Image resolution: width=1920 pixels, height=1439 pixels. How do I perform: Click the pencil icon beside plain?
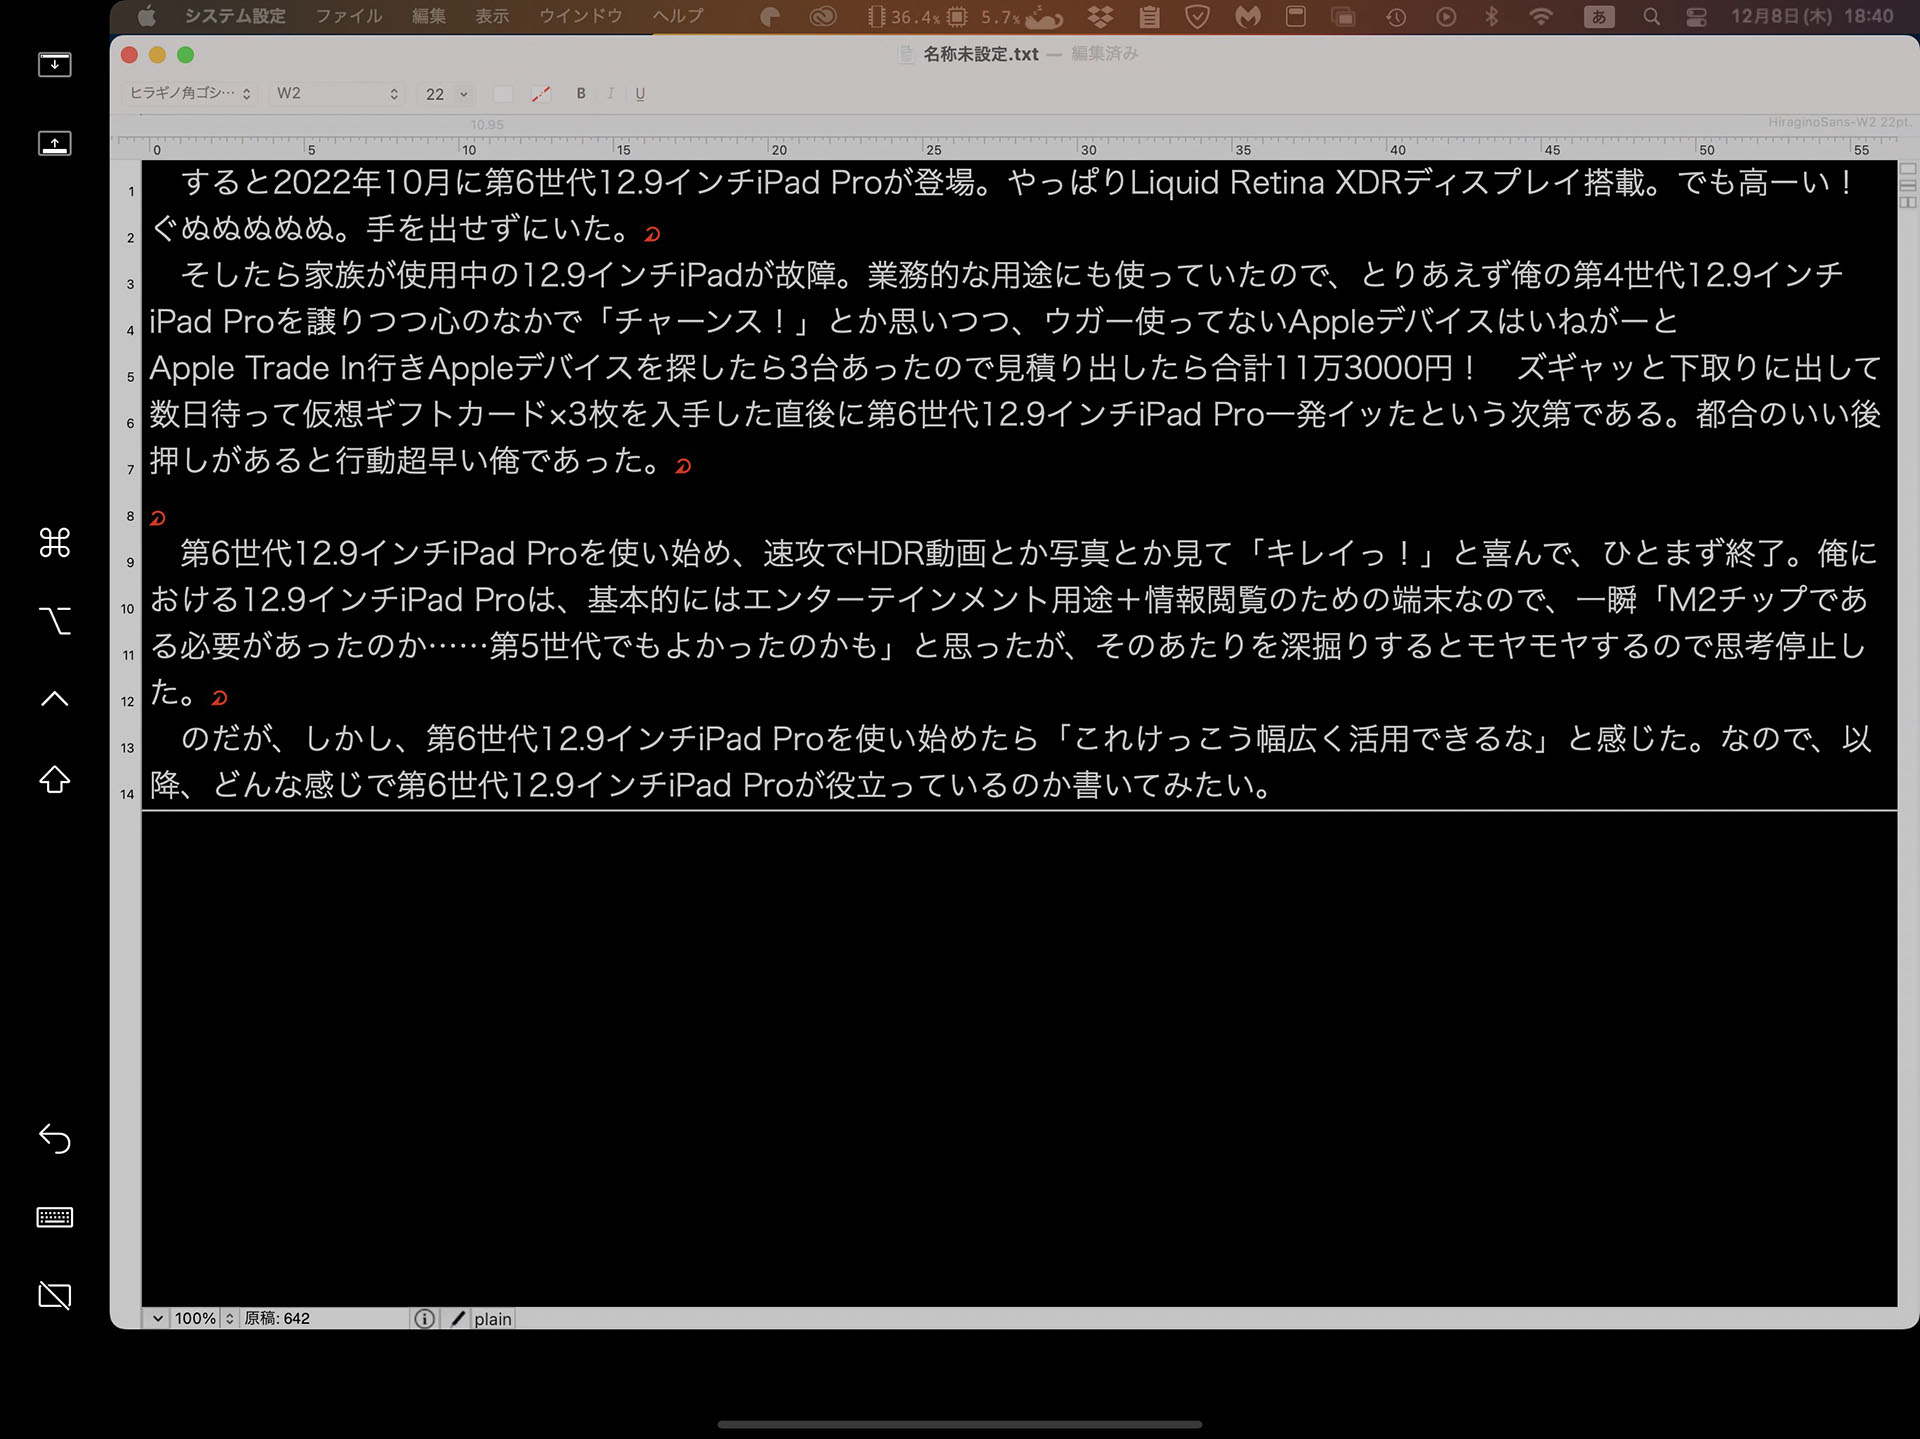pyautogui.click(x=458, y=1319)
